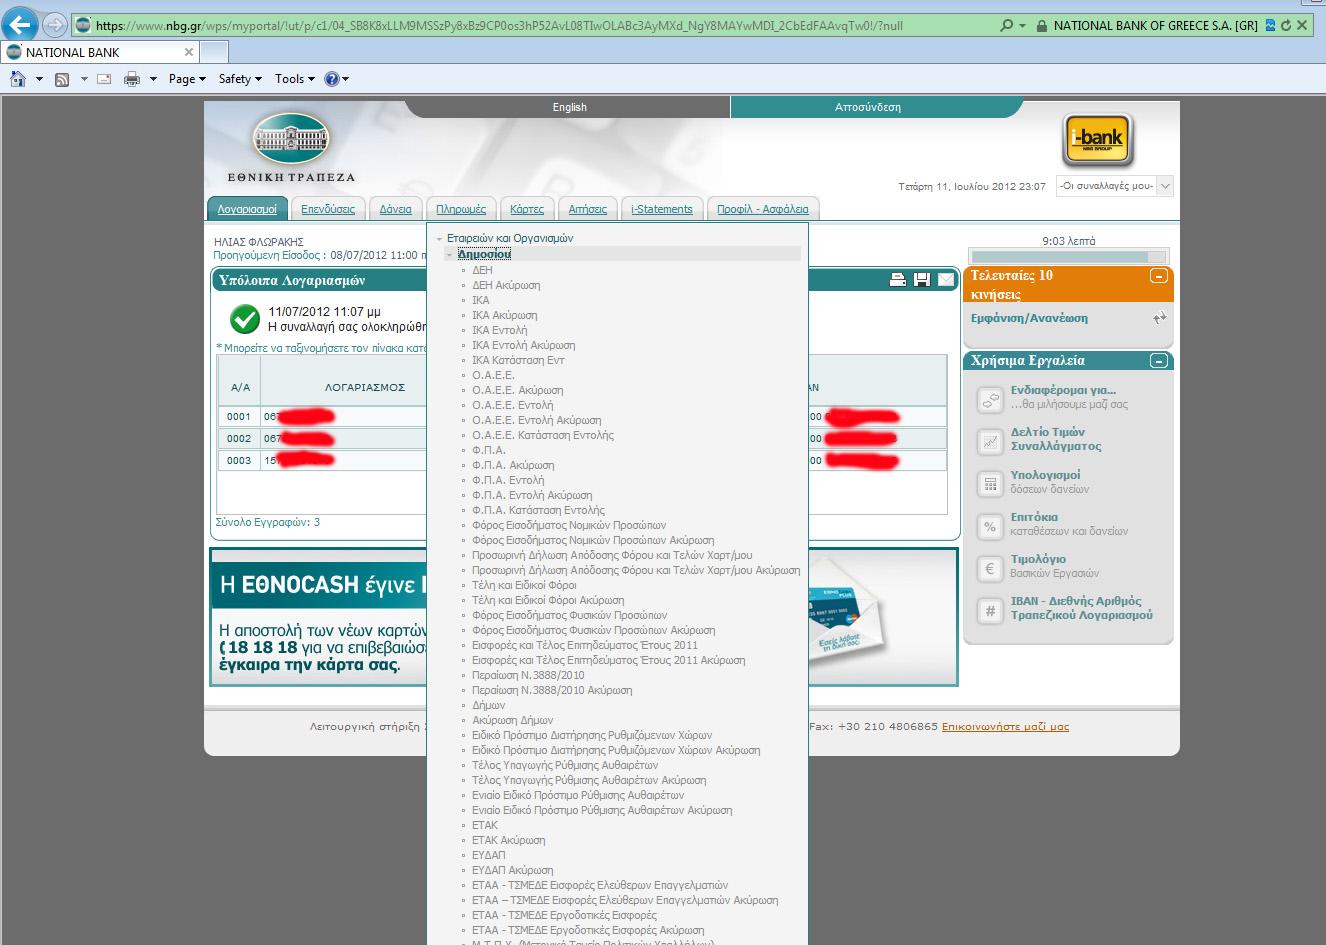Open the Λογαριασμοί tab

(247, 209)
